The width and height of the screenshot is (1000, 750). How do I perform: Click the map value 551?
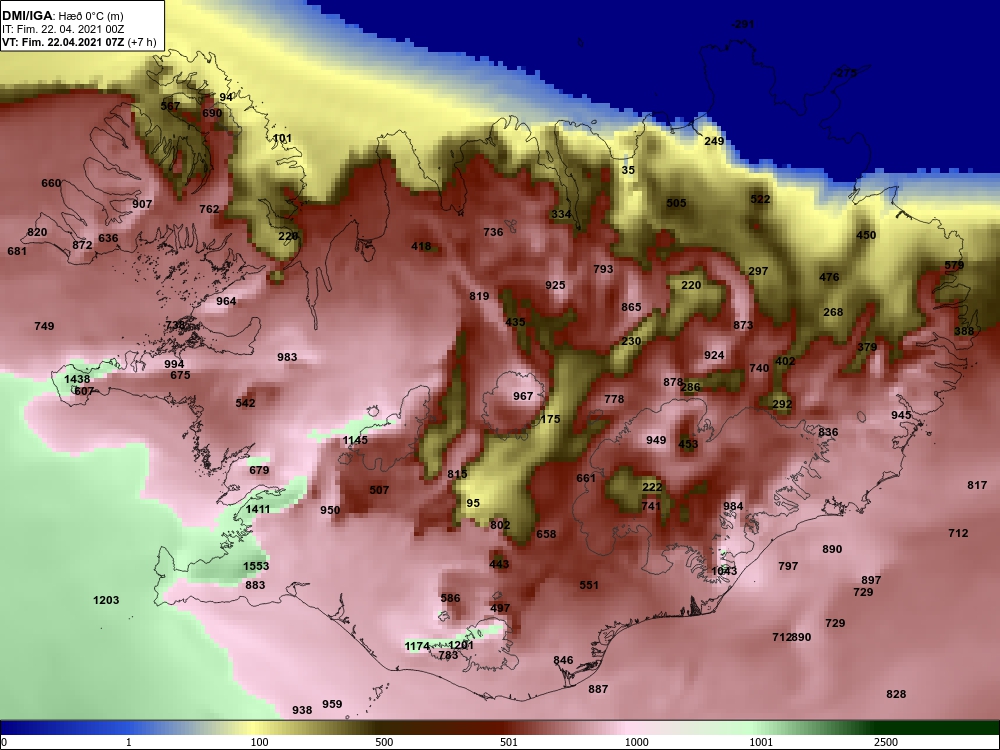pyautogui.click(x=589, y=585)
